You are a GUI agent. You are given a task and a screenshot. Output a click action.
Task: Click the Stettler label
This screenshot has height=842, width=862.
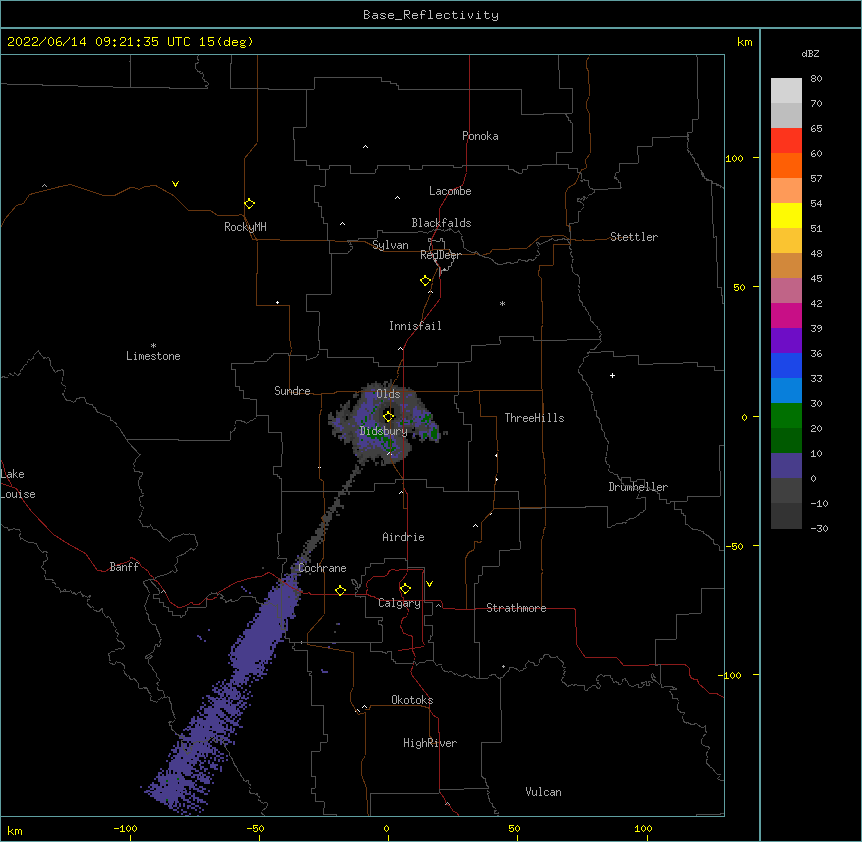point(634,237)
